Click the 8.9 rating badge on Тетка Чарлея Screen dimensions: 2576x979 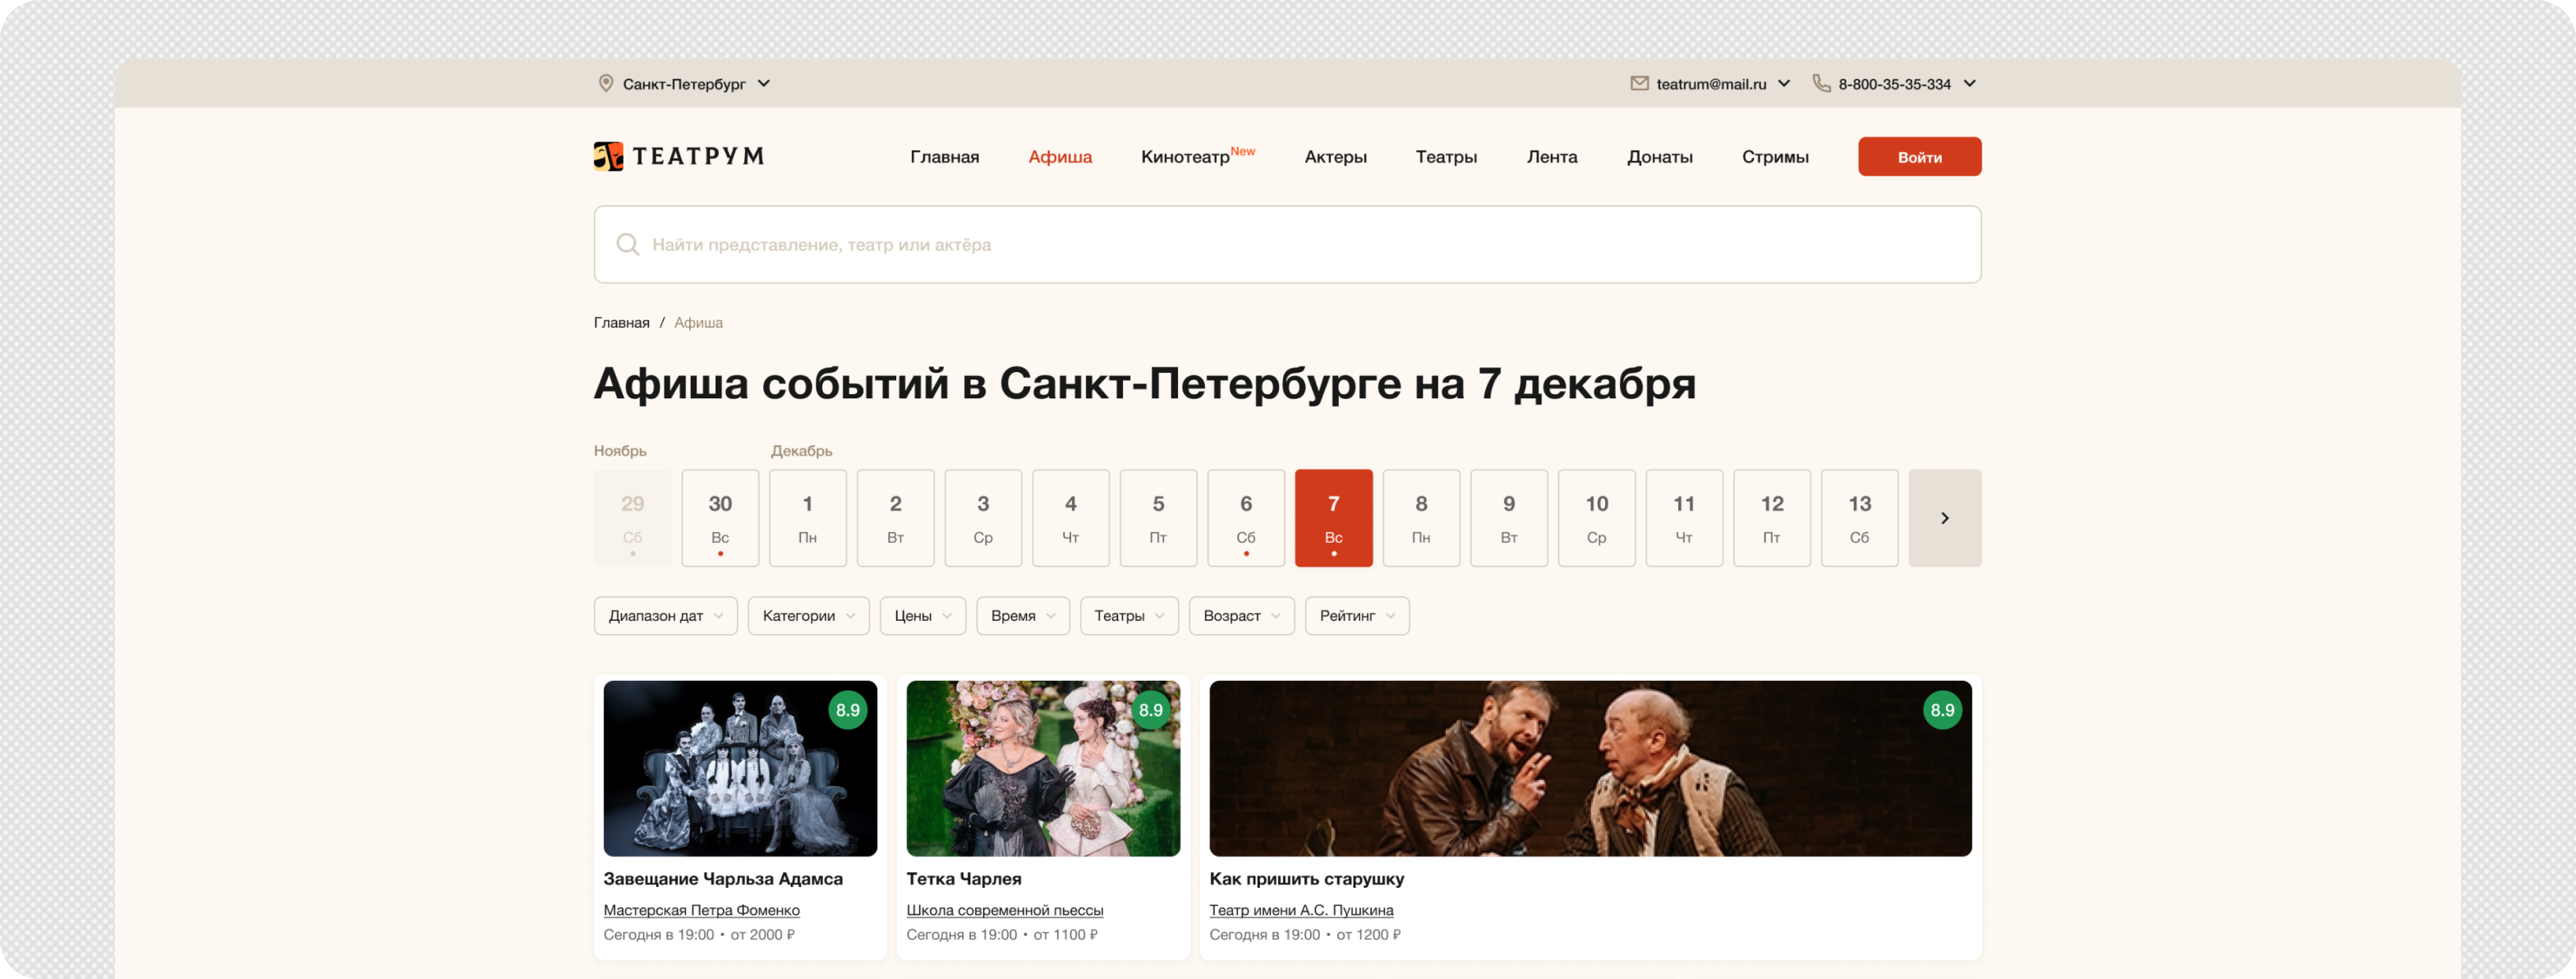tap(1150, 710)
